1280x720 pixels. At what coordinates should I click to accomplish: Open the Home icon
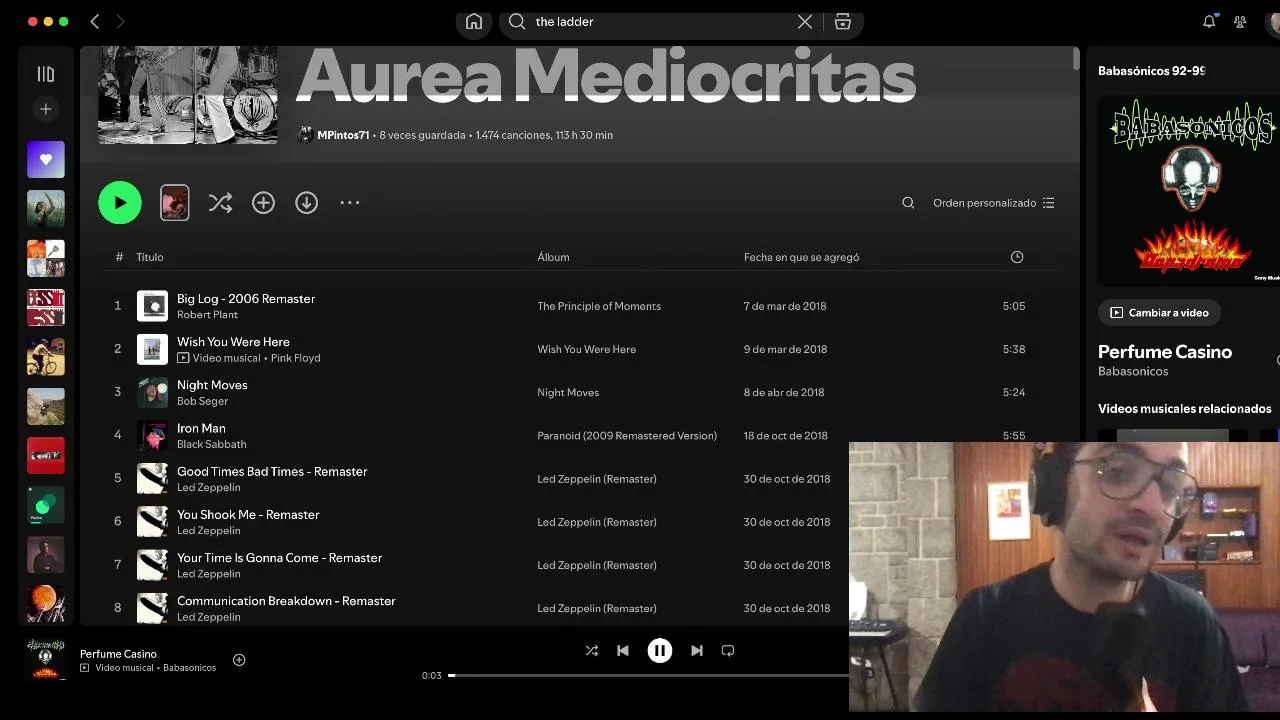tap(474, 21)
